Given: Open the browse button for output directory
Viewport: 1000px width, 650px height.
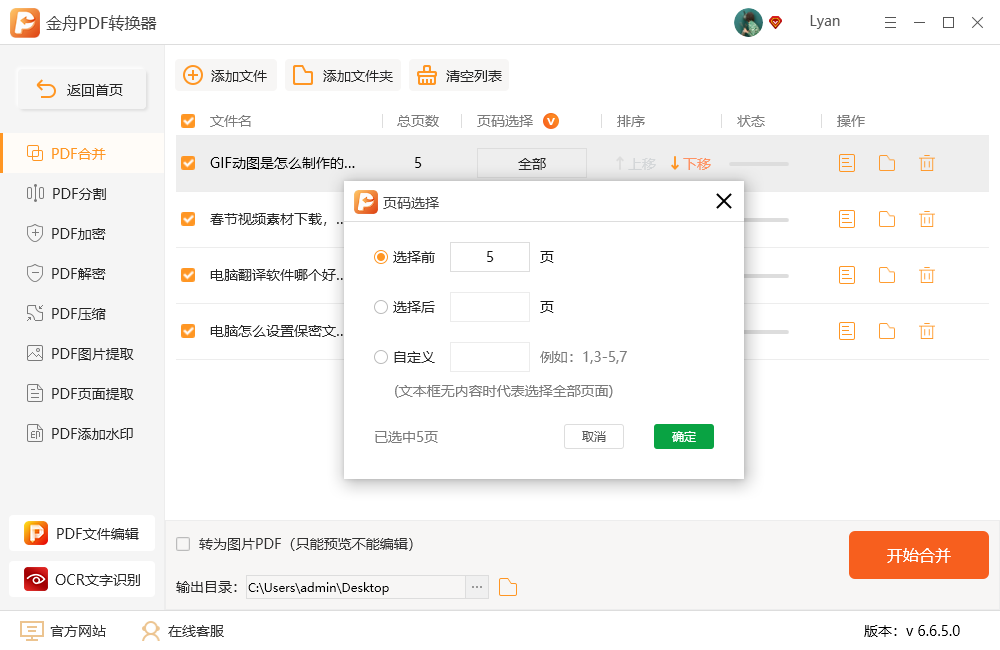Looking at the screenshot, I should click(475, 587).
